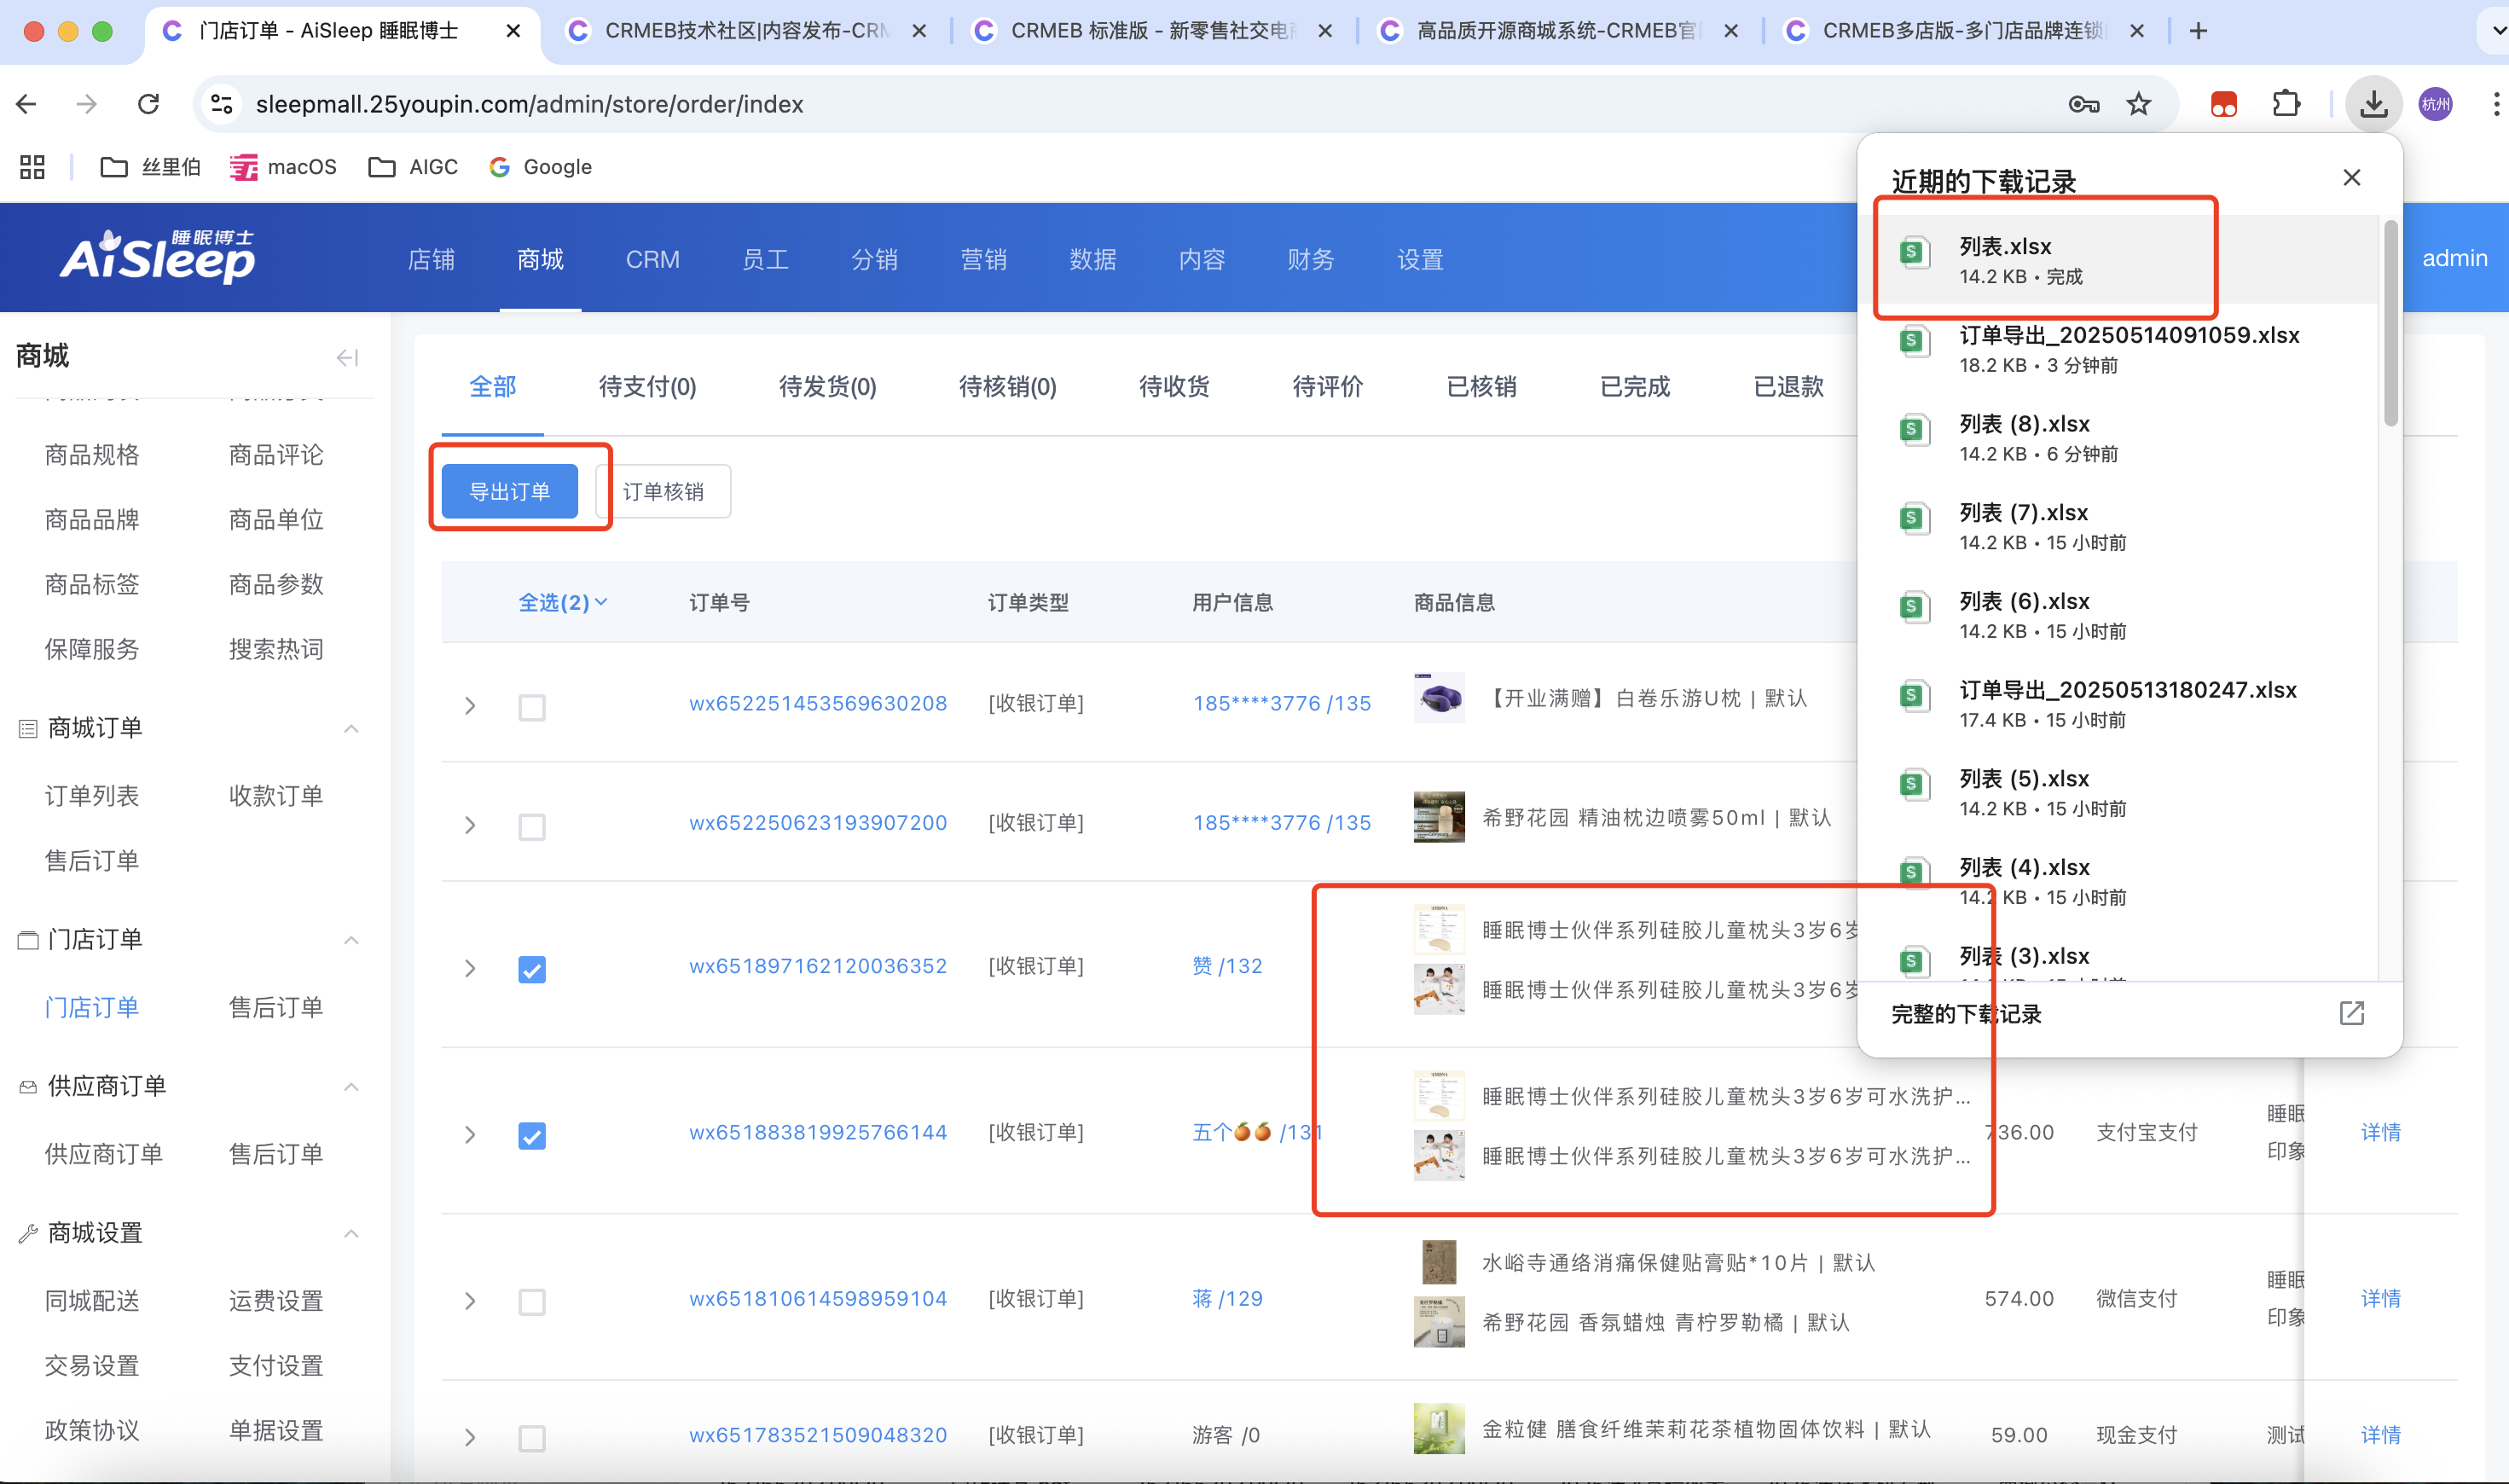Open the Google bookmark

point(541,167)
